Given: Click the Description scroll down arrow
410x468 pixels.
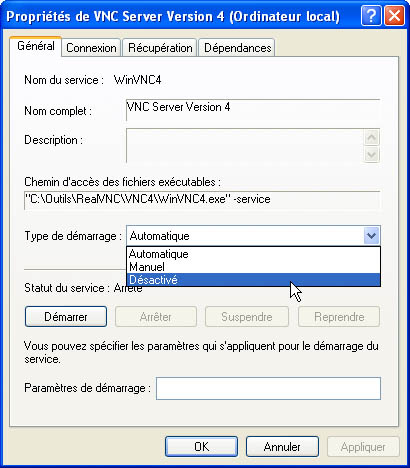Looking at the screenshot, I should click(x=371, y=154).
